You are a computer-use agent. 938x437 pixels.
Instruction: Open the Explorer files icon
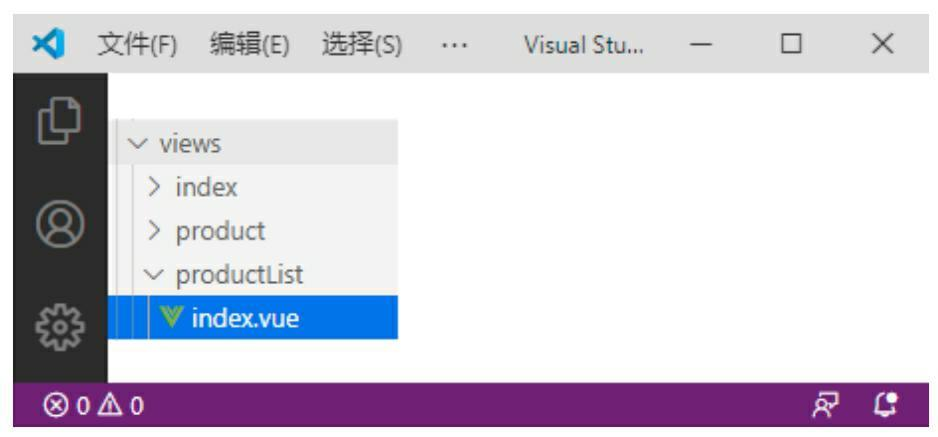pyautogui.click(x=59, y=120)
